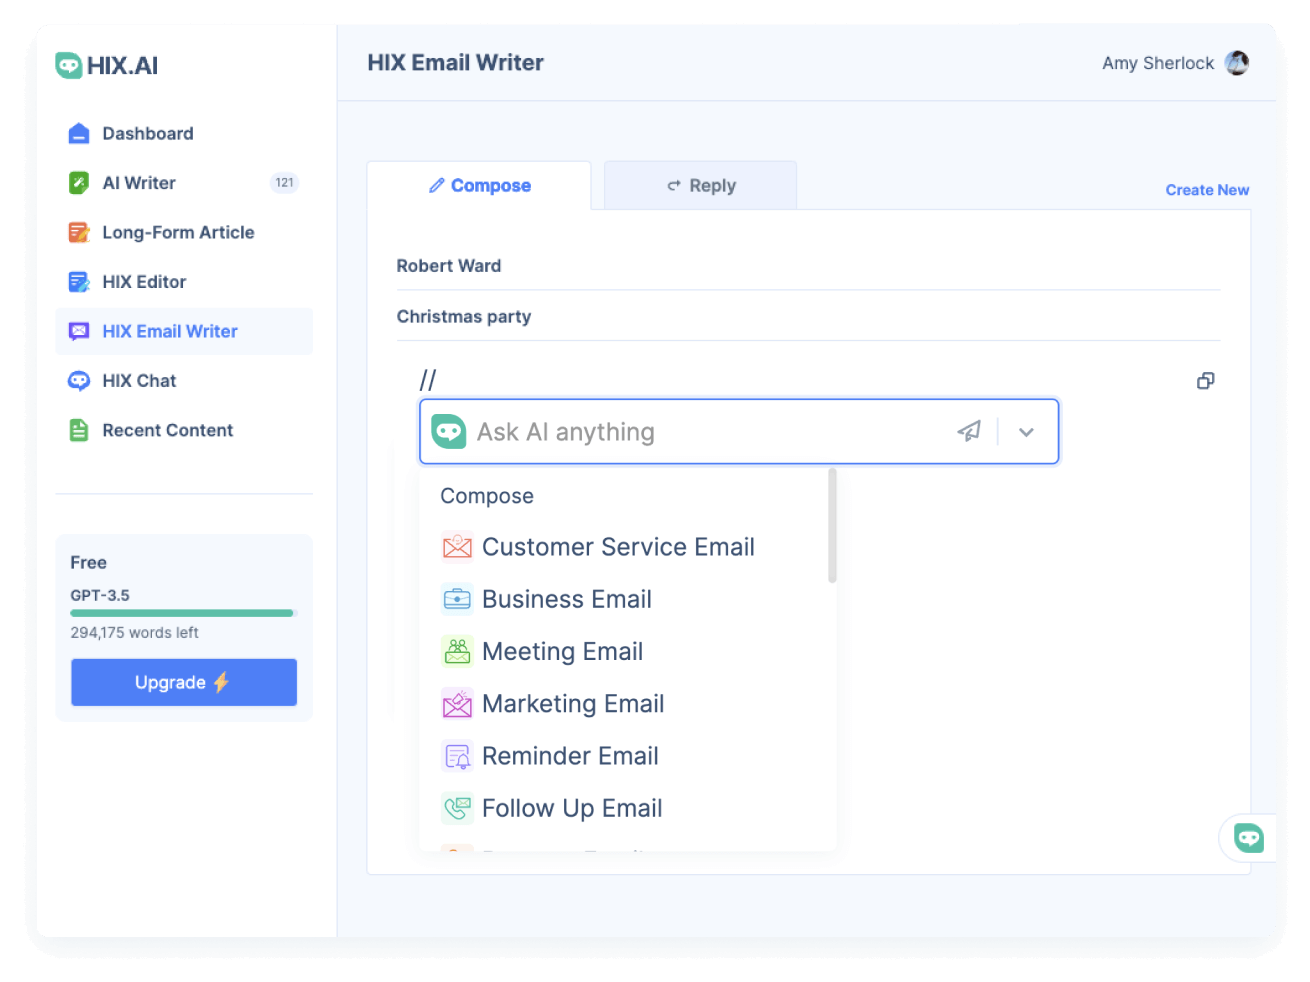Click the Upgrade button

tap(184, 682)
